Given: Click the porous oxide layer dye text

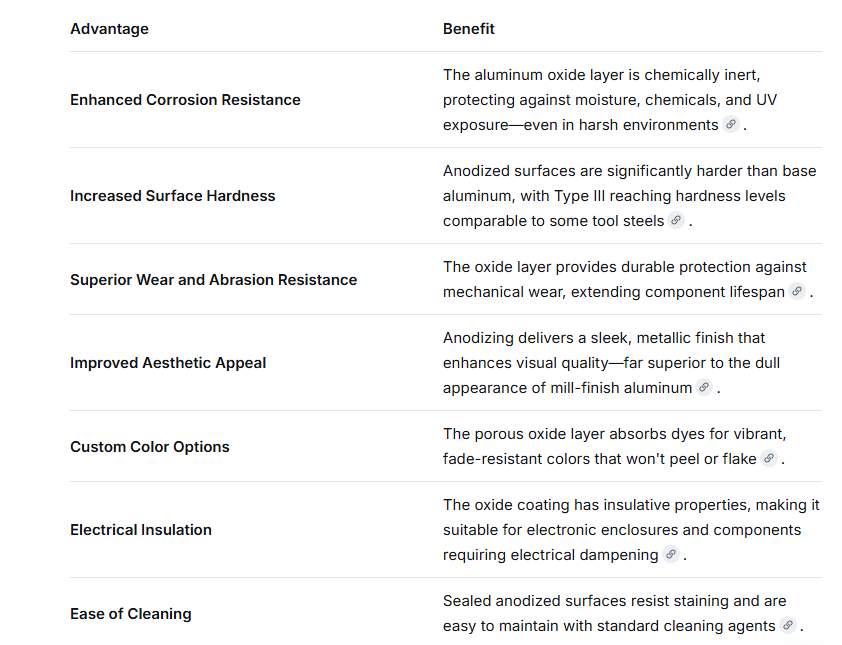Looking at the screenshot, I should click(x=614, y=446).
